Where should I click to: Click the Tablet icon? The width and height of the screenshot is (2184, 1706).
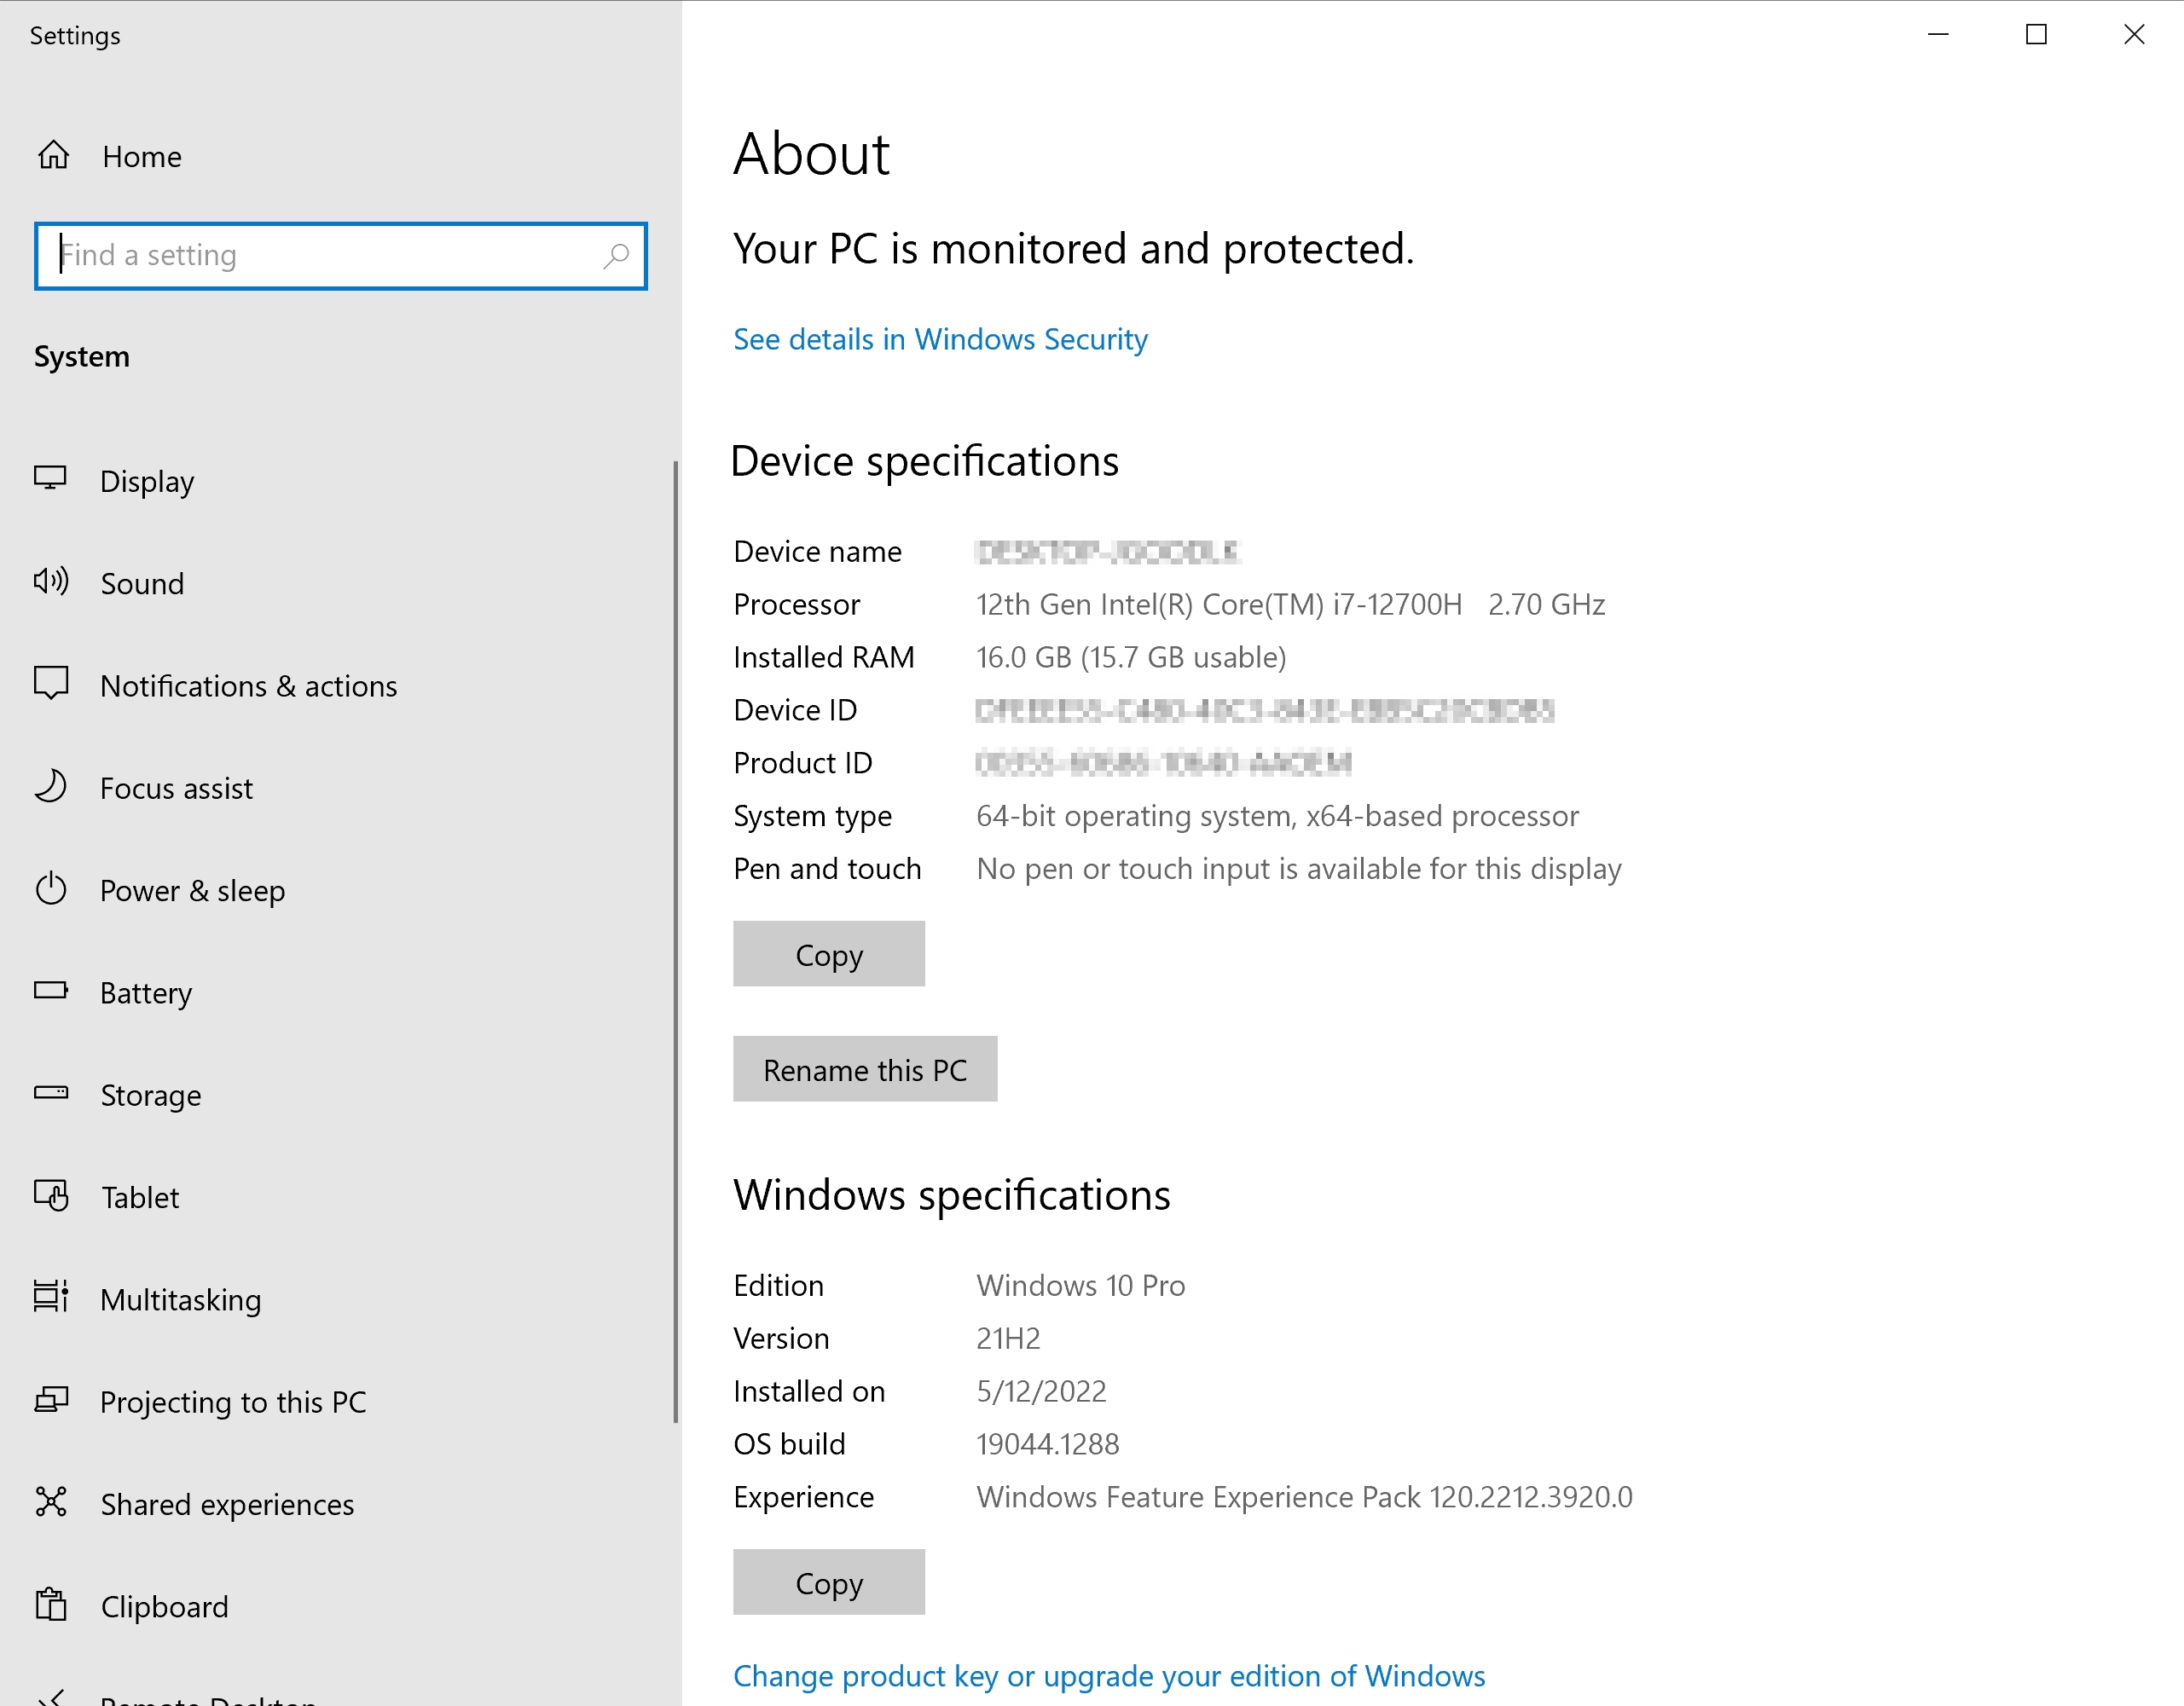click(51, 1195)
